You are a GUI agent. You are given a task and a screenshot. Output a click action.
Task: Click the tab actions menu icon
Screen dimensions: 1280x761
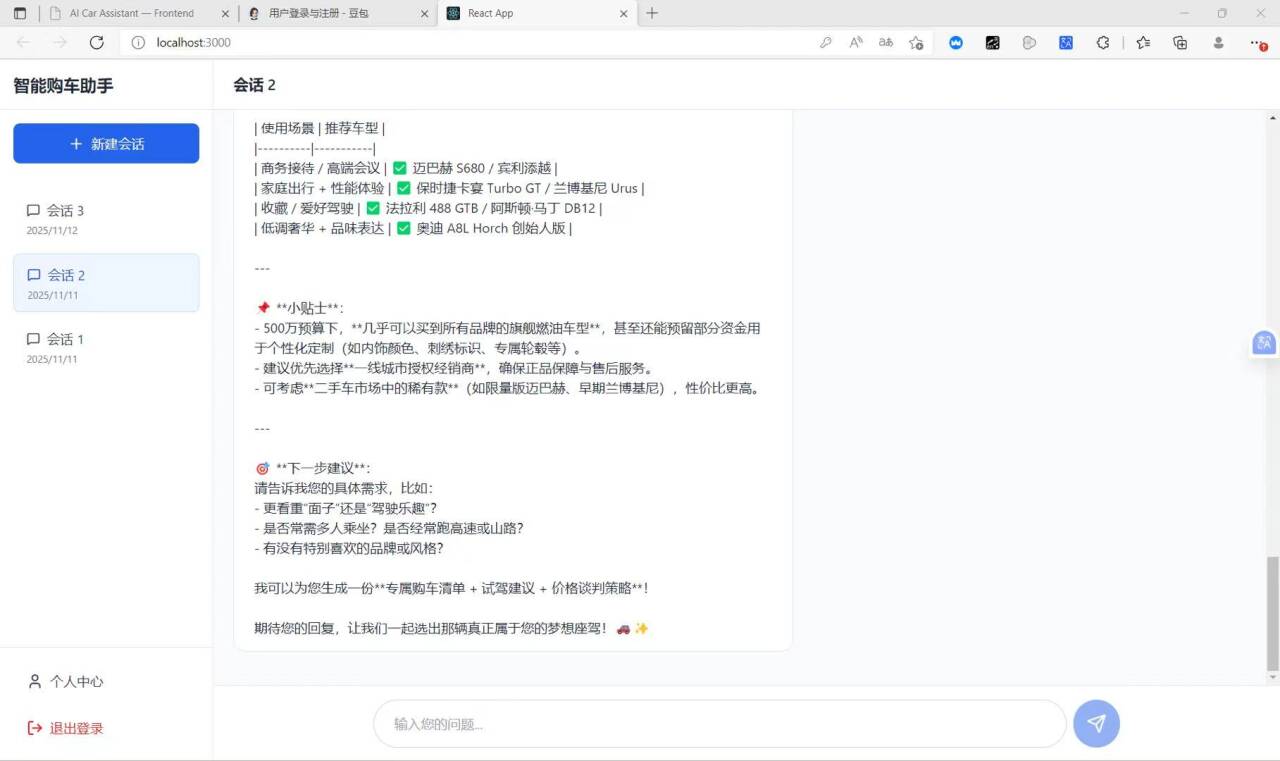pos(19,14)
